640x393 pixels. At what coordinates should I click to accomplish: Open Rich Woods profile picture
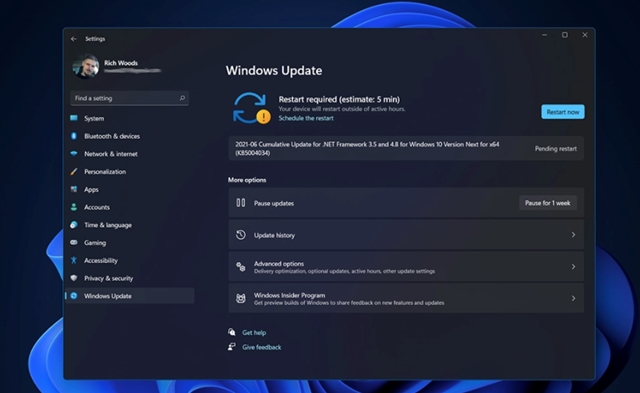click(86, 67)
